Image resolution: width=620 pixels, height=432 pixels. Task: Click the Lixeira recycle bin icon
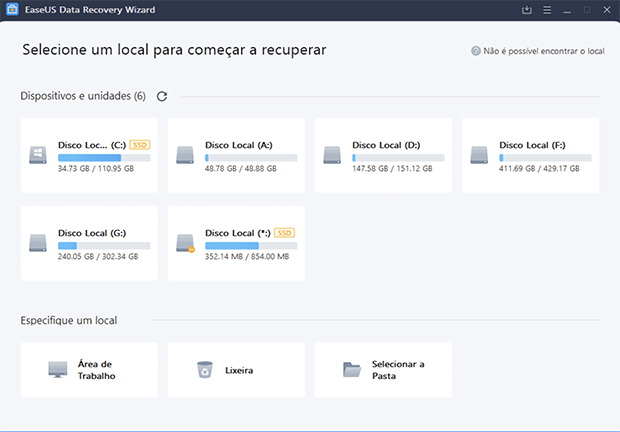click(204, 370)
